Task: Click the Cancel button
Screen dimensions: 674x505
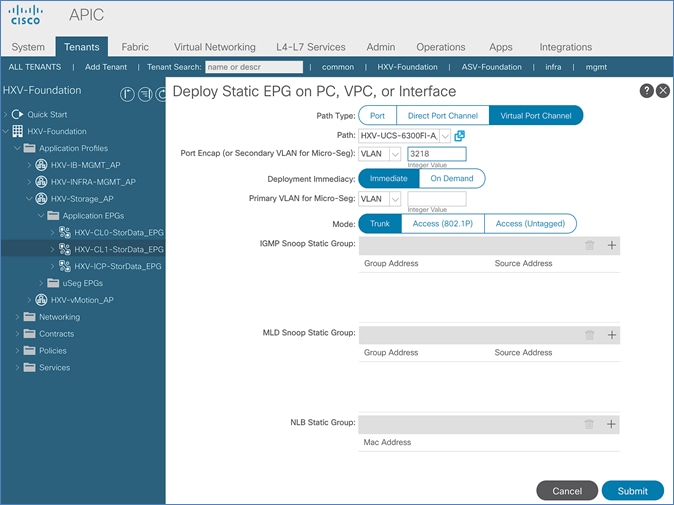Action: (567, 491)
